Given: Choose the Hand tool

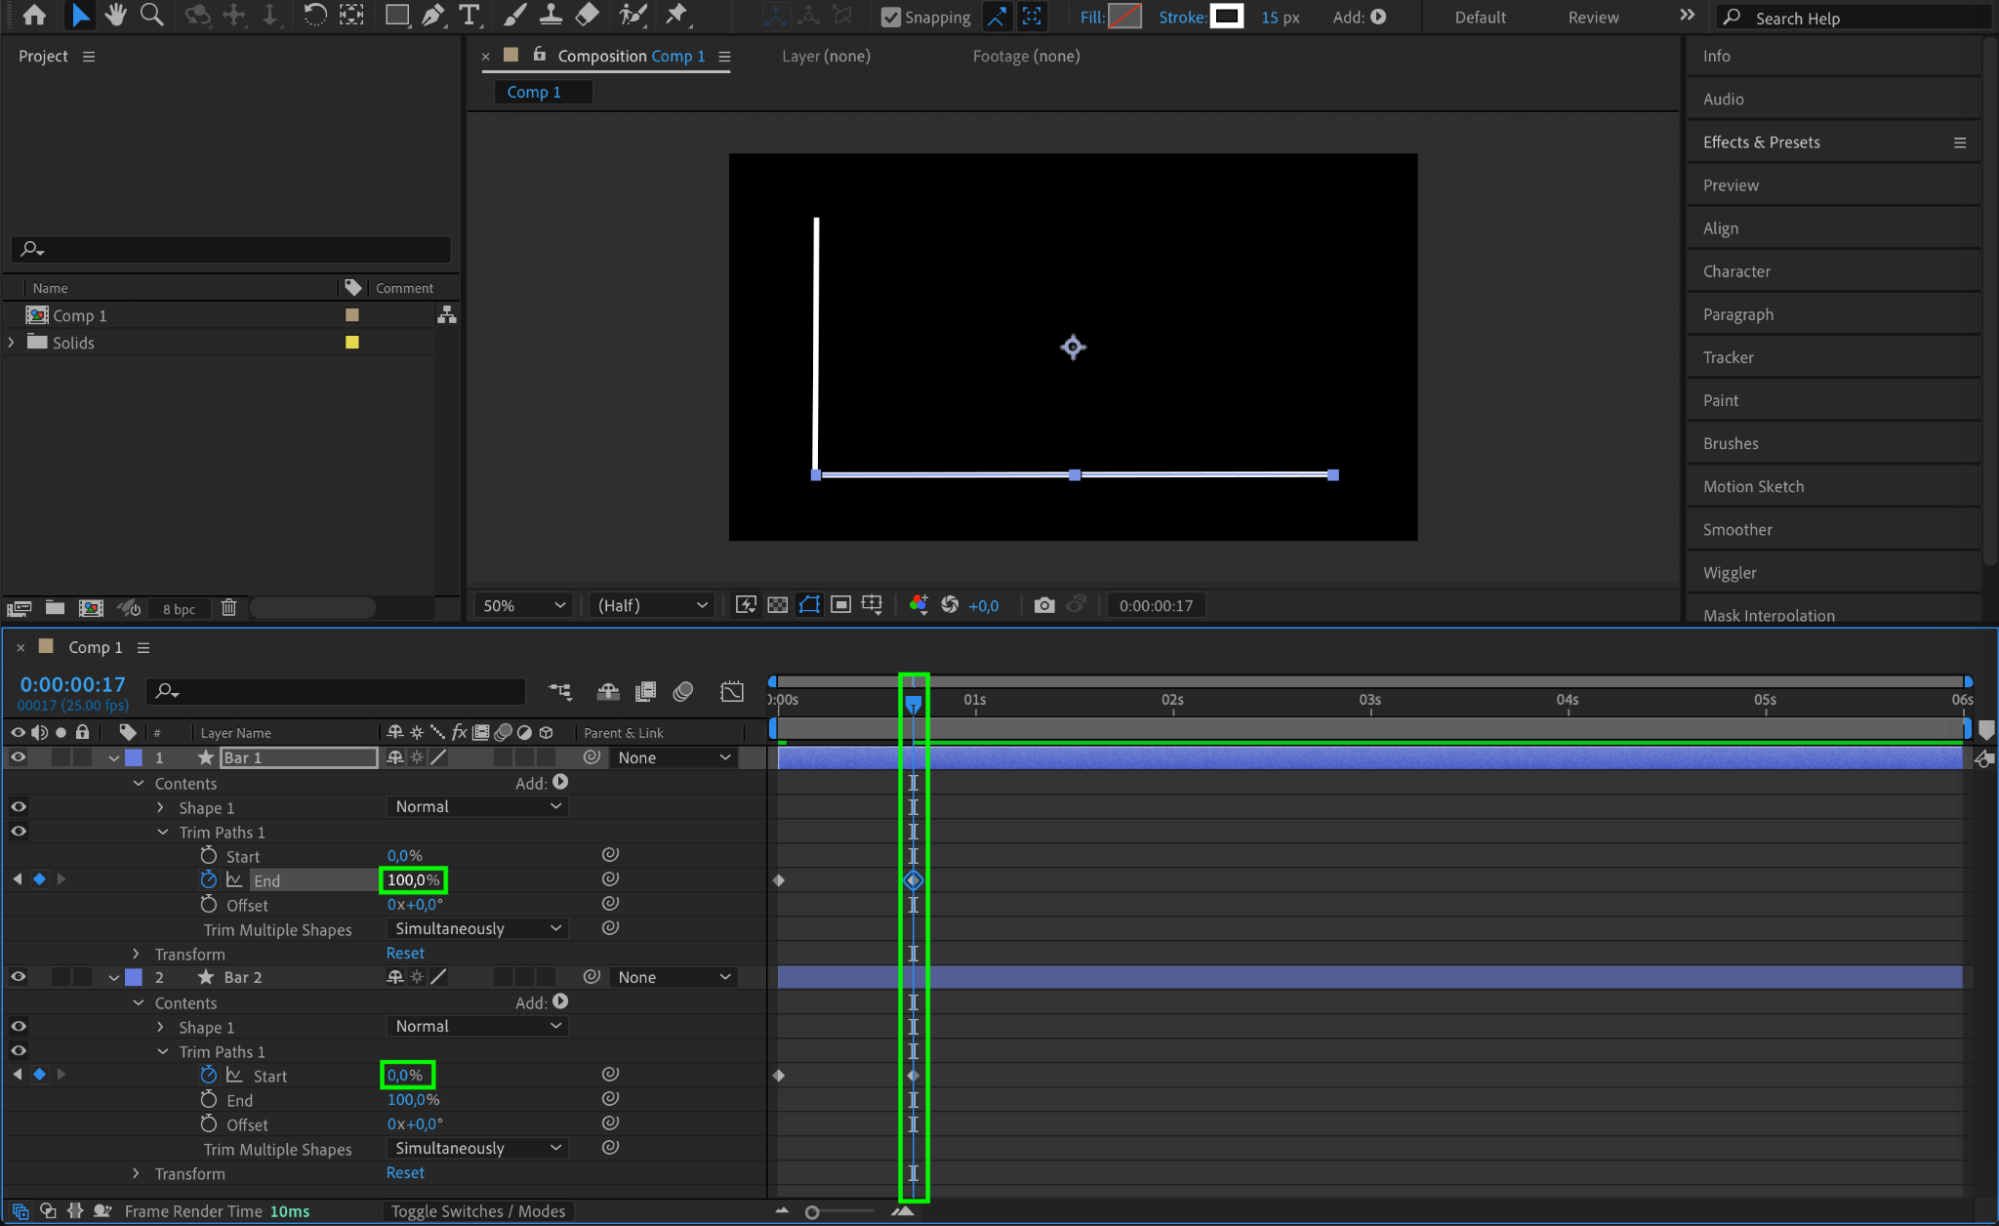Looking at the screenshot, I should click(x=115, y=15).
